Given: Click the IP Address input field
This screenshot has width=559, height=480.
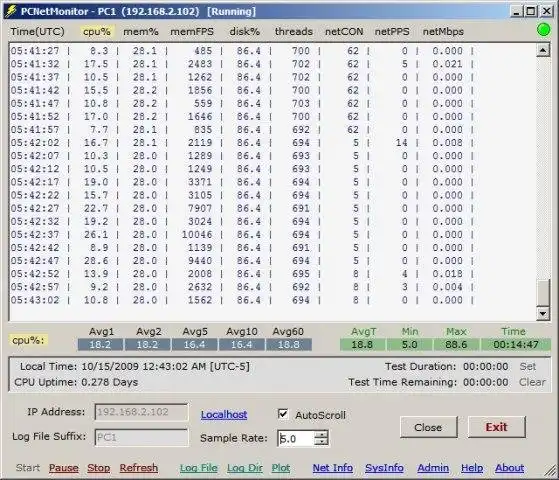Looking at the screenshot, I should pyautogui.click(x=141, y=412).
